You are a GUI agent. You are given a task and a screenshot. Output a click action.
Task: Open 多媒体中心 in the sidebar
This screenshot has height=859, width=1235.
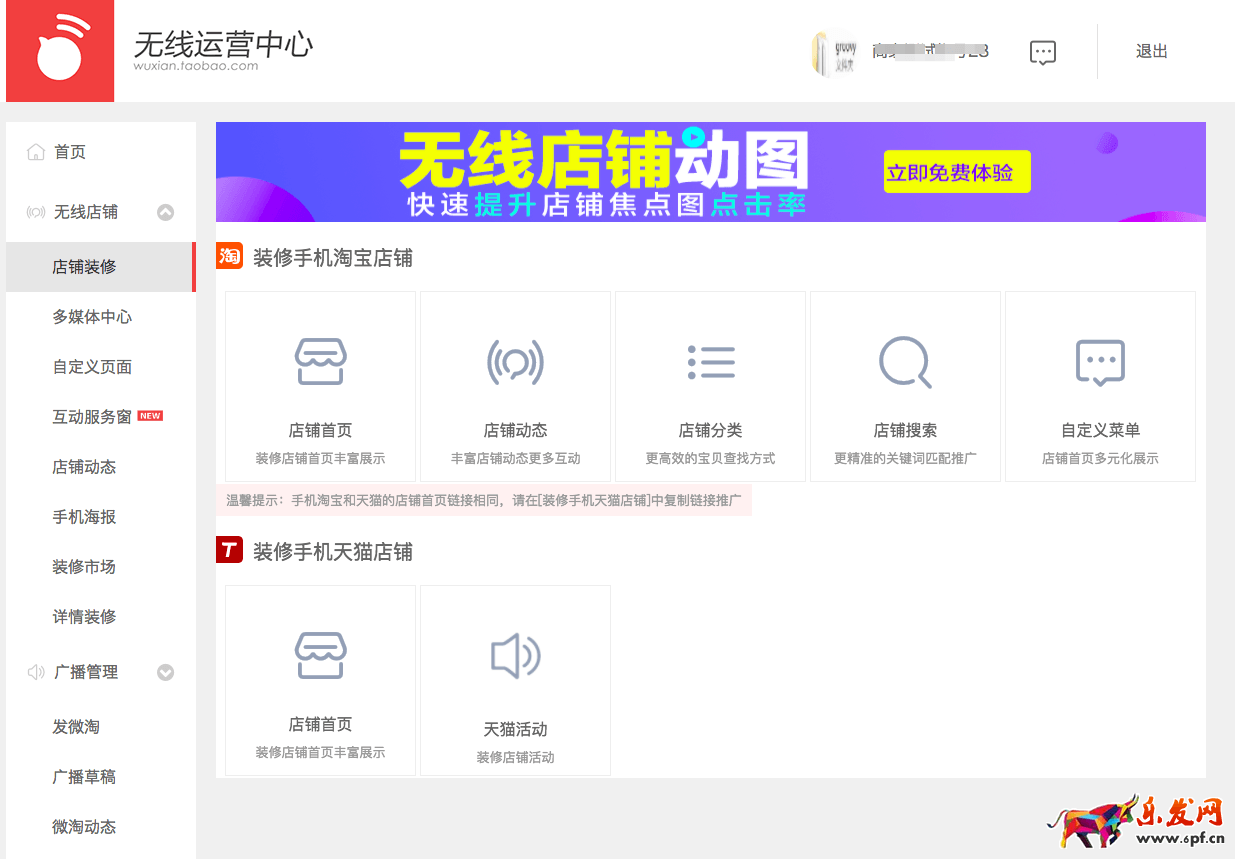click(92, 317)
